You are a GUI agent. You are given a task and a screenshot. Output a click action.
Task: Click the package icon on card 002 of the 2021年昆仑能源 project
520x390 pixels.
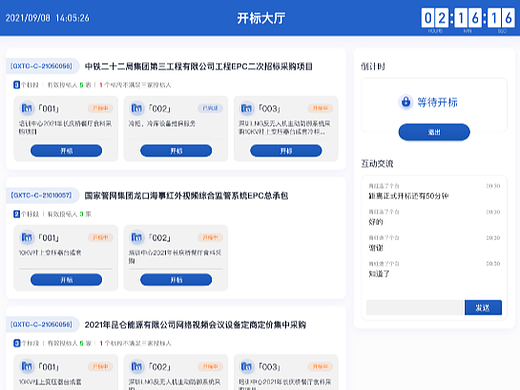tap(137, 366)
